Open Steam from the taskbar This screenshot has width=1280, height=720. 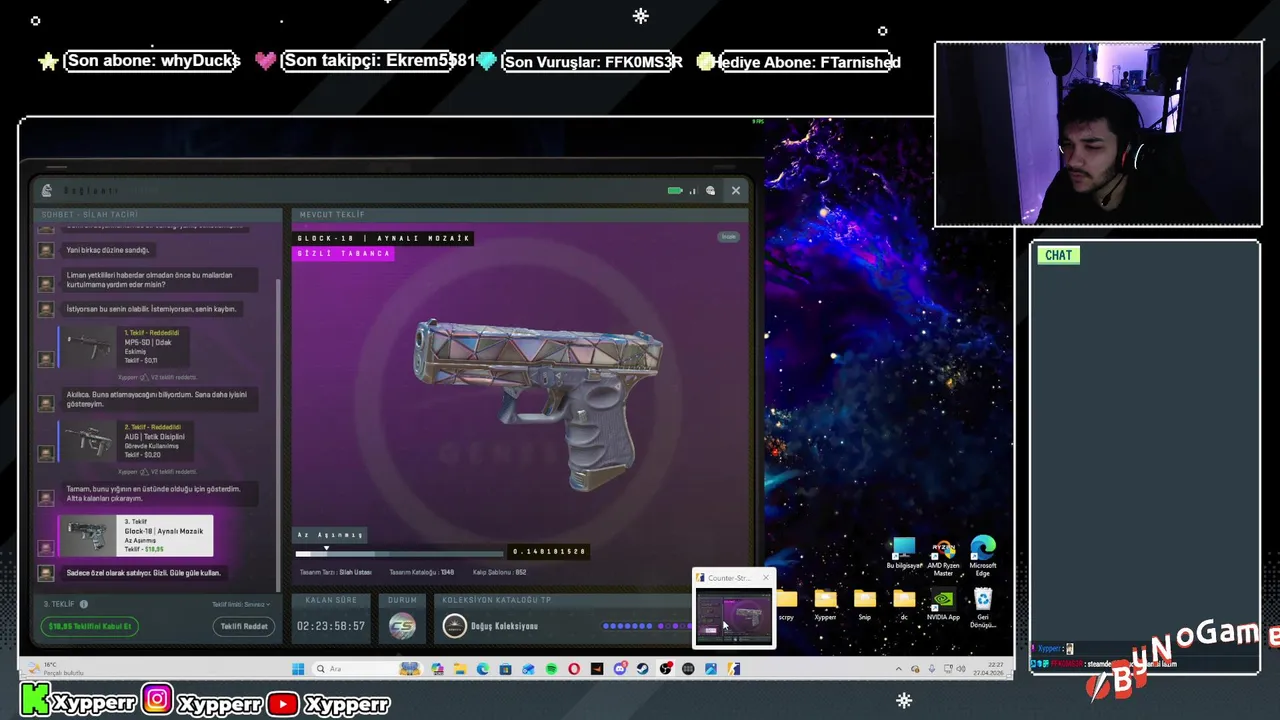pyautogui.click(x=642, y=669)
